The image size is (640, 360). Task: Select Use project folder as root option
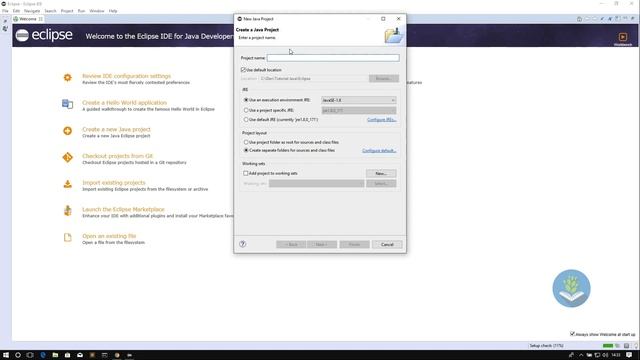(x=246, y=142)
